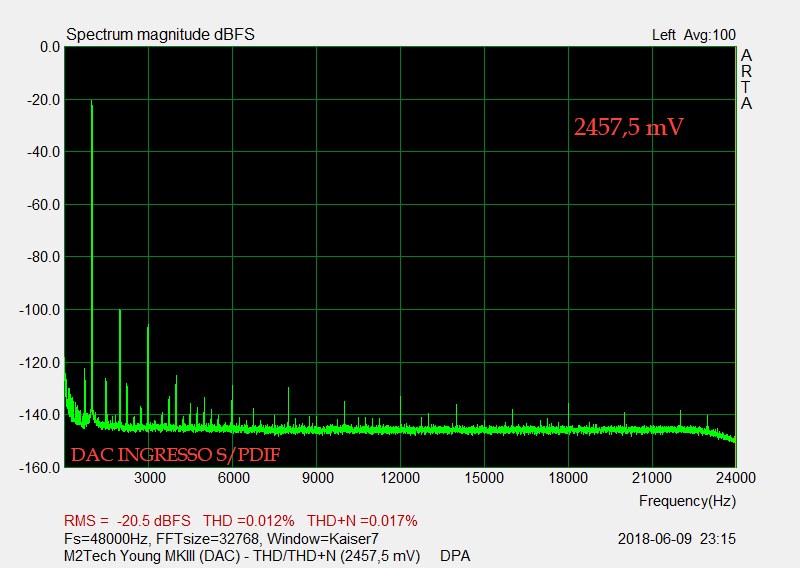Click the '-80.0' y-axis label

(43, 257)
